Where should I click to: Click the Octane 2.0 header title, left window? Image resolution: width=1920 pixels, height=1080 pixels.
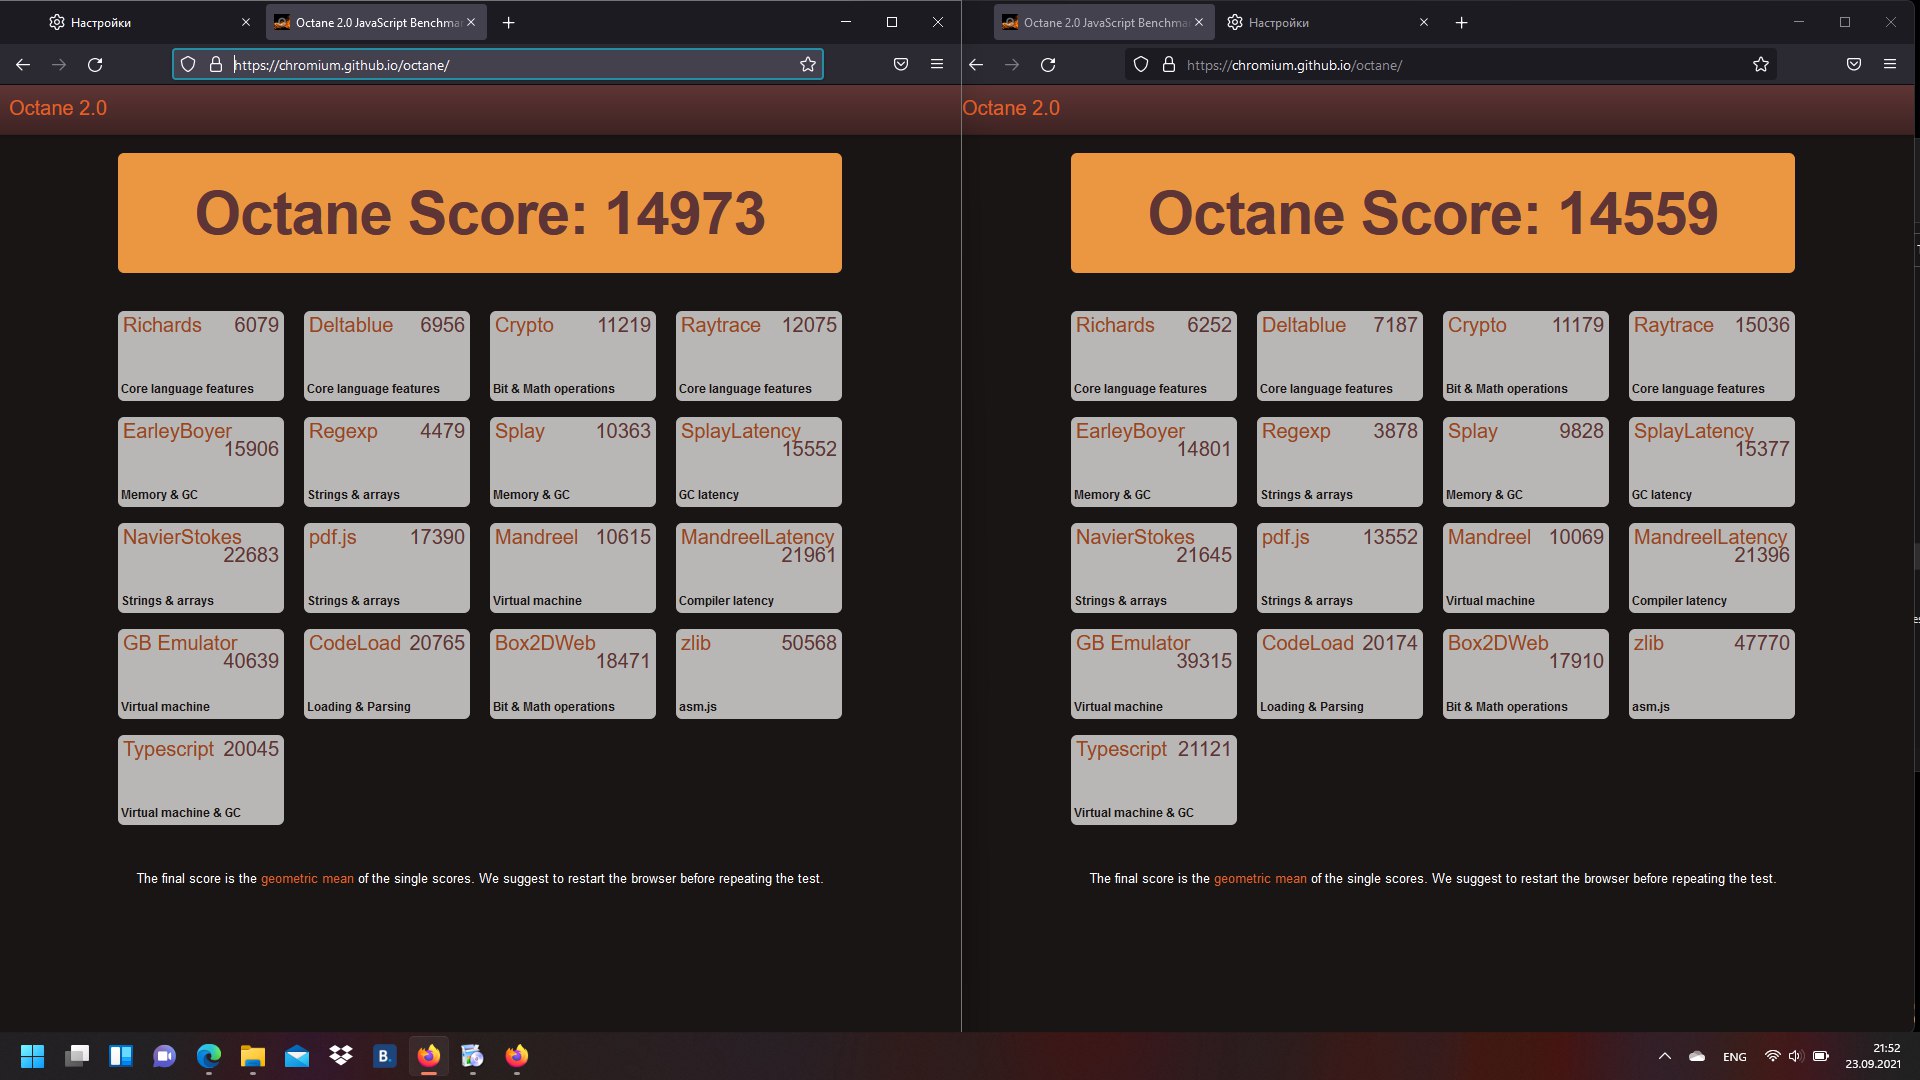[58, 108]
